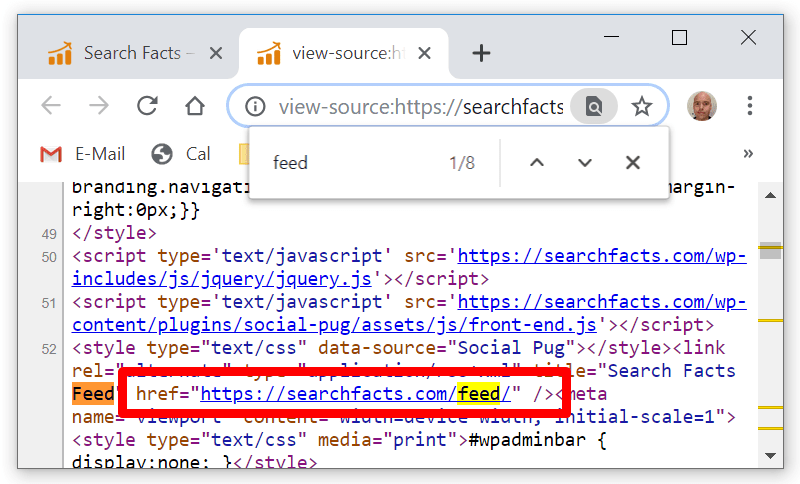Bookmark this page with the star
This screenshot has height=484, width=800.
[x=641, y=107]
